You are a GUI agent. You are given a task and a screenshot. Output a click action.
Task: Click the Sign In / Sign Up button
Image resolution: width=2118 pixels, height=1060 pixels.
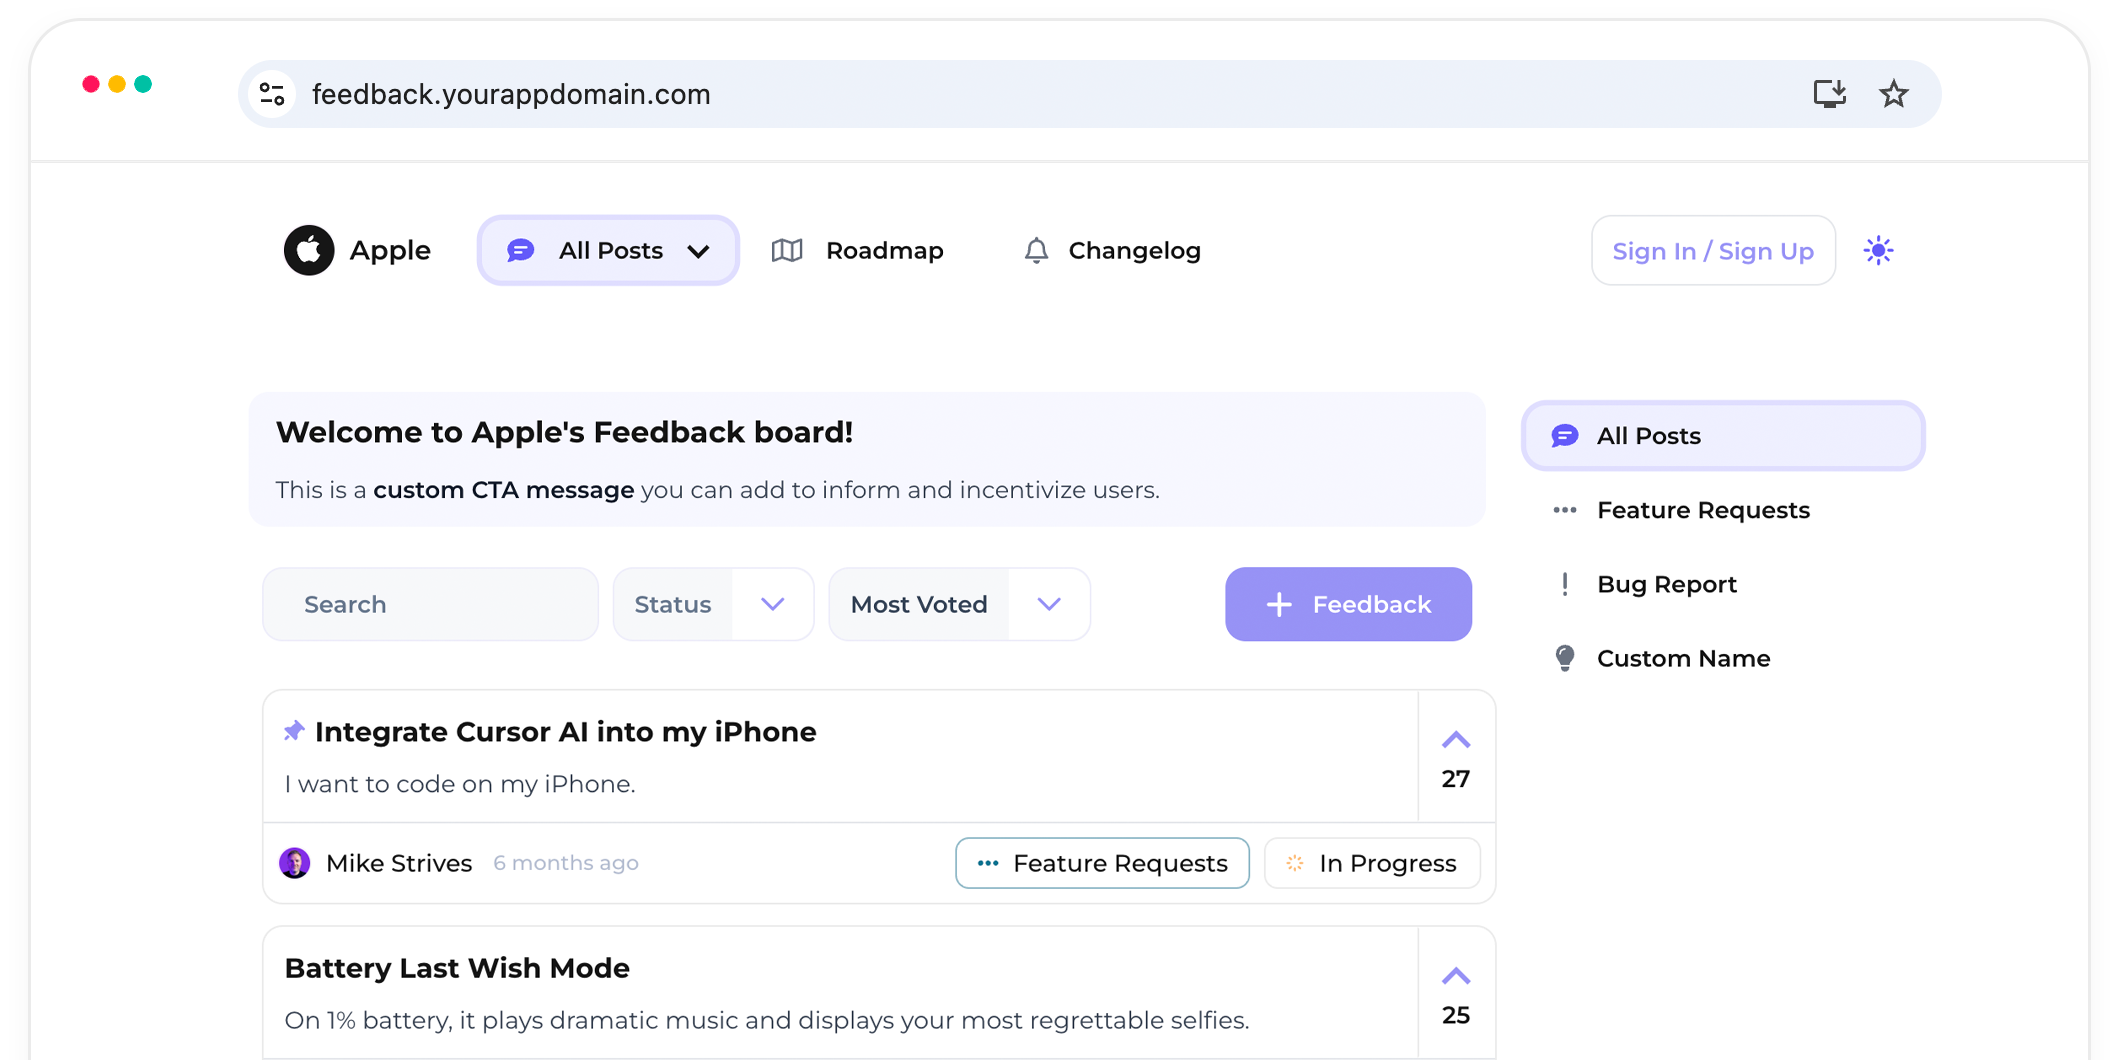(x=1713, y=250)
